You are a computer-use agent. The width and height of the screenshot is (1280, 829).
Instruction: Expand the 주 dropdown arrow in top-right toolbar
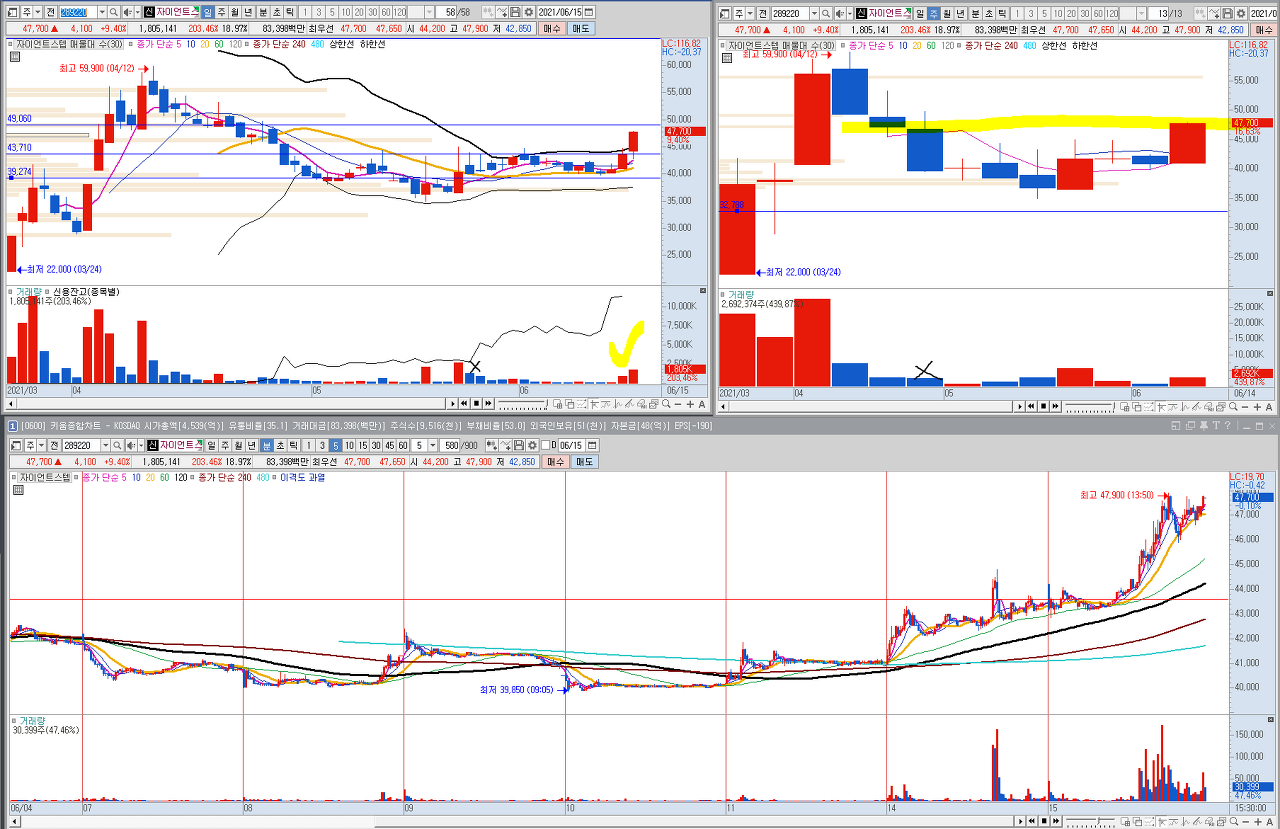(x=750, y=13)
